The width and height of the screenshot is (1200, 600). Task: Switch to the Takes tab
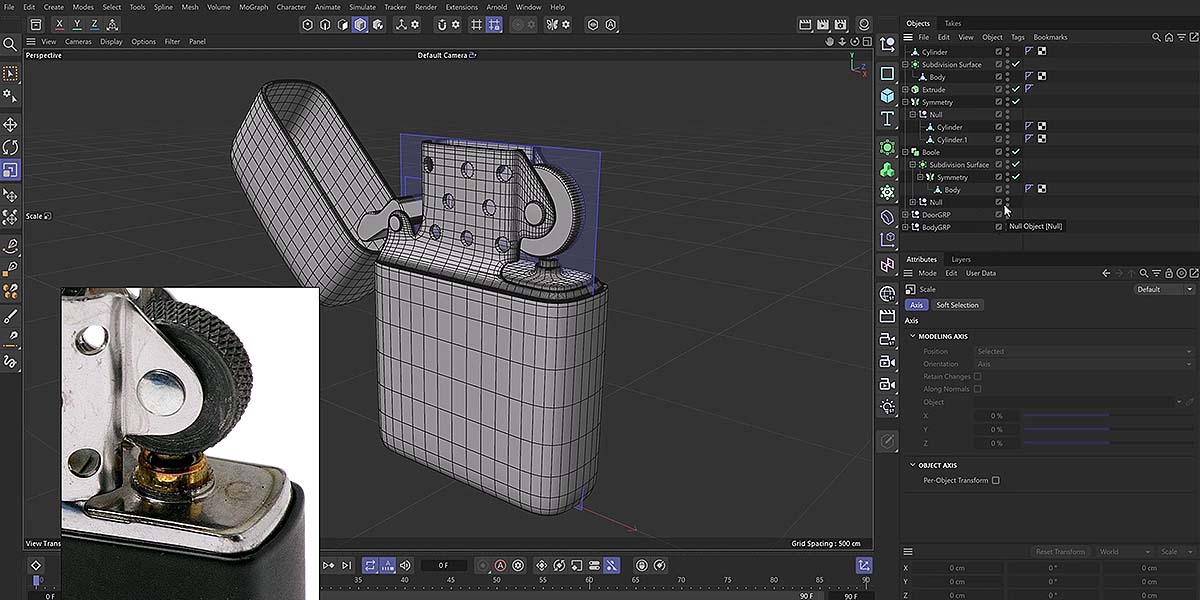pos(953,23)
